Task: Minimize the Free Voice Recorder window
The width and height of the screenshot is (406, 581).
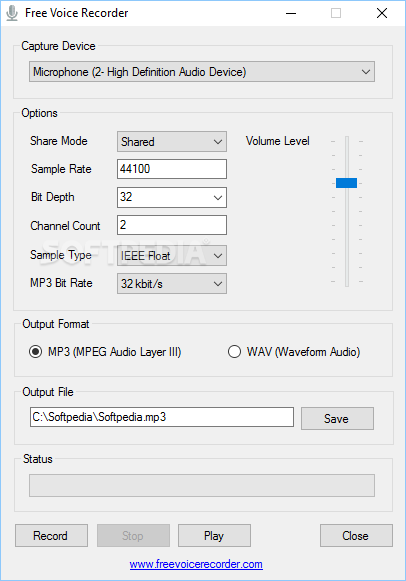Action: pos(291,13)
